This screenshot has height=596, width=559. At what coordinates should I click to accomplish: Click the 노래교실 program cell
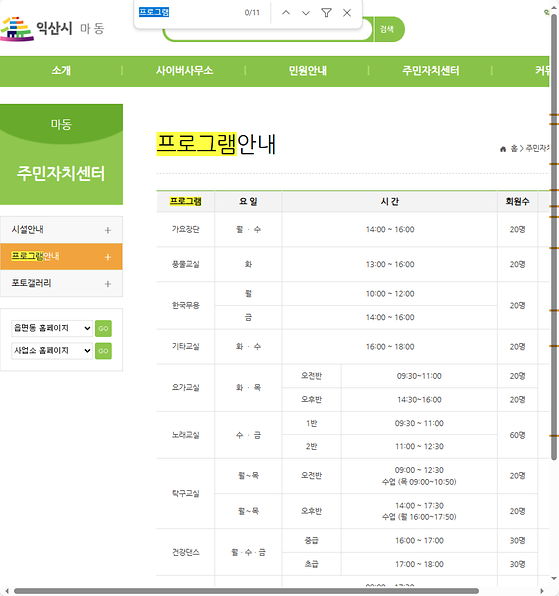click(x=185, y=435)
